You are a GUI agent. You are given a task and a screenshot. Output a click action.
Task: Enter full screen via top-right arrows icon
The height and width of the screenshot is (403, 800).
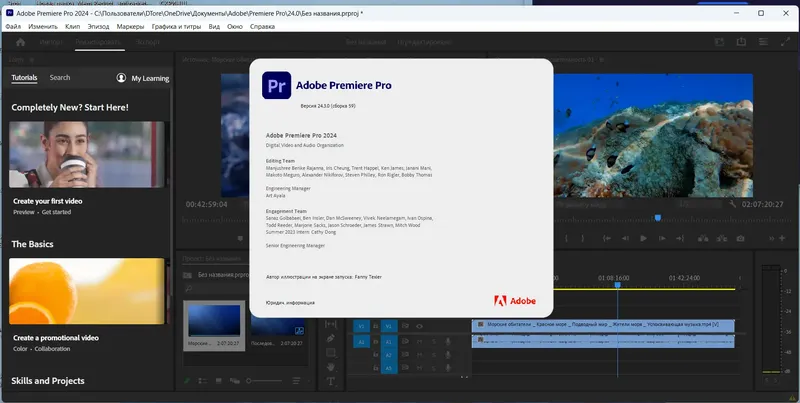[x=785, y=42]
